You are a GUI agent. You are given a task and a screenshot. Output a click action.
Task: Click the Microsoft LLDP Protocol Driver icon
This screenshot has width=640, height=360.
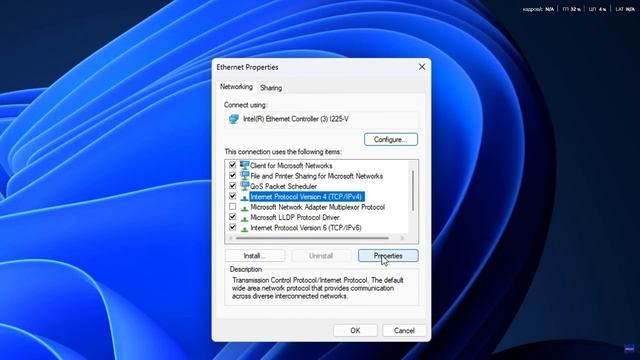(244, 218)
